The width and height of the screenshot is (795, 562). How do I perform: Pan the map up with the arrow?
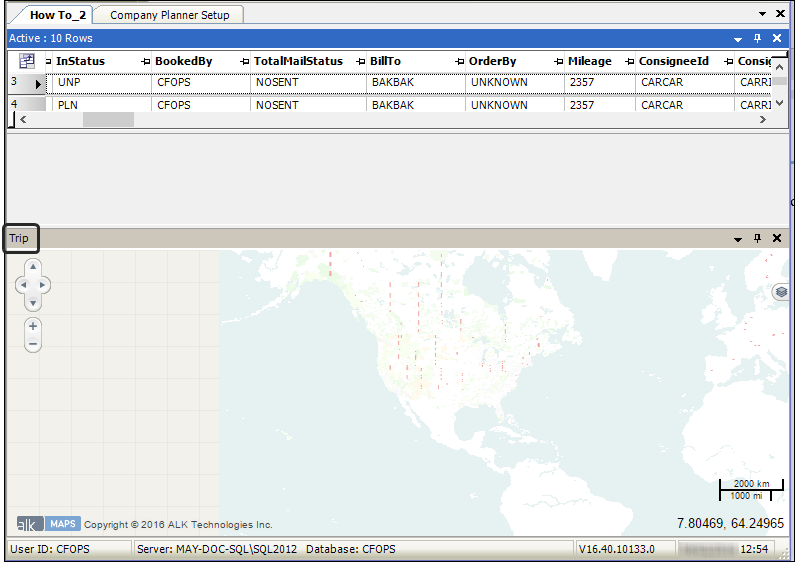pos(33,267)
